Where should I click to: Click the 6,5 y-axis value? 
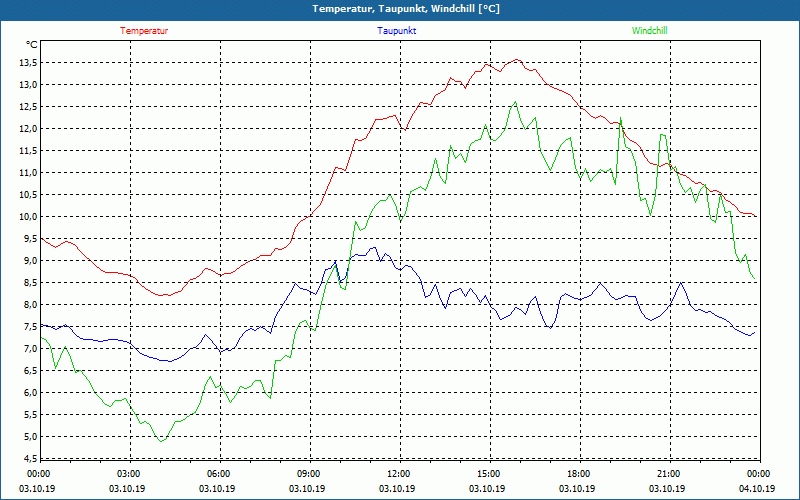click(x=30, y=370)
